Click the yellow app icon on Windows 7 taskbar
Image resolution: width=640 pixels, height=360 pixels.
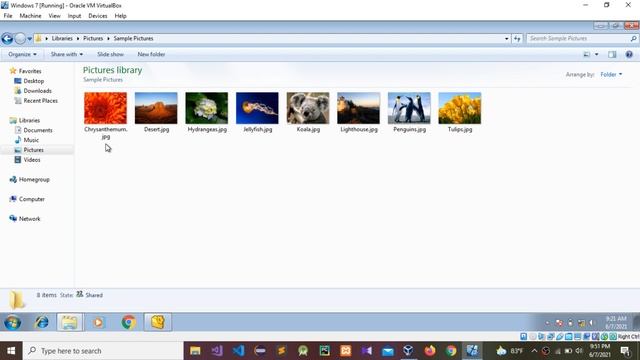pyautogui.click(x=158, y=322)
